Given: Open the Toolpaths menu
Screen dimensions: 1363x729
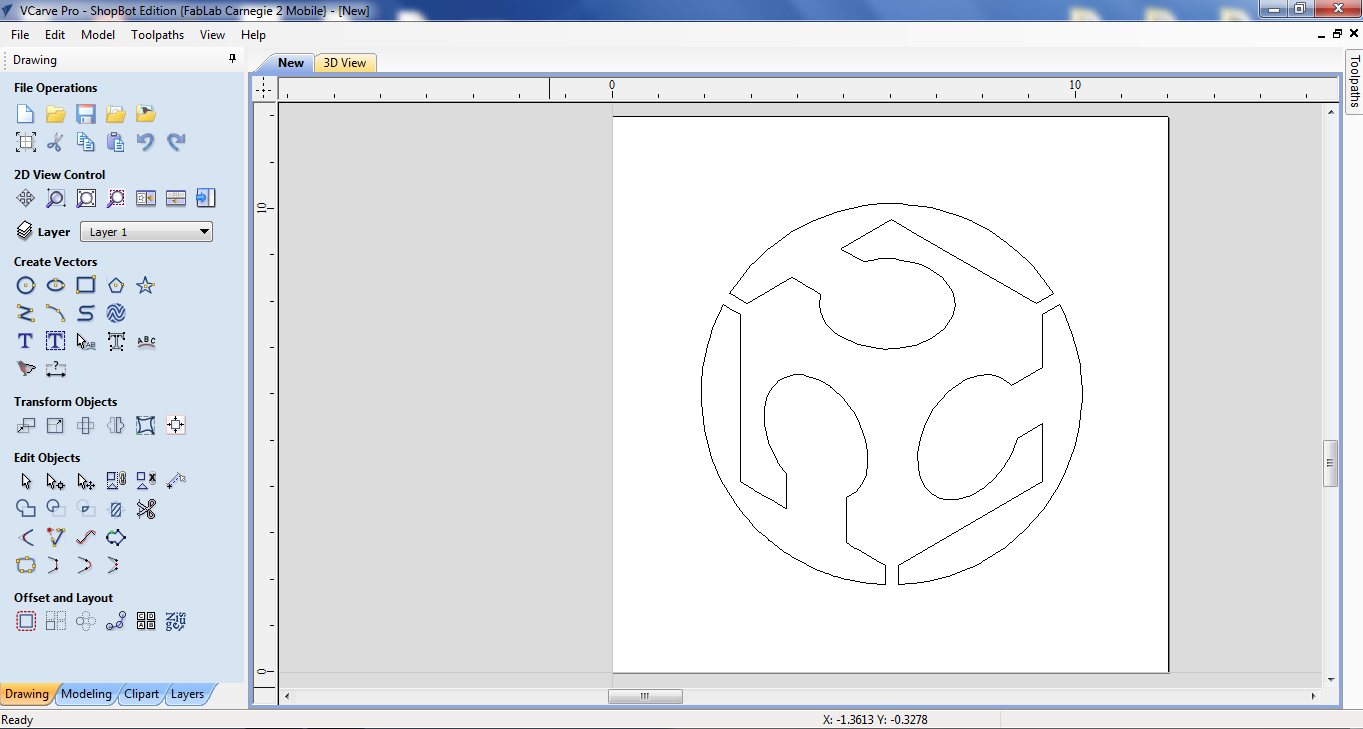Looking at the screenshot, I should tap(158, 34).
